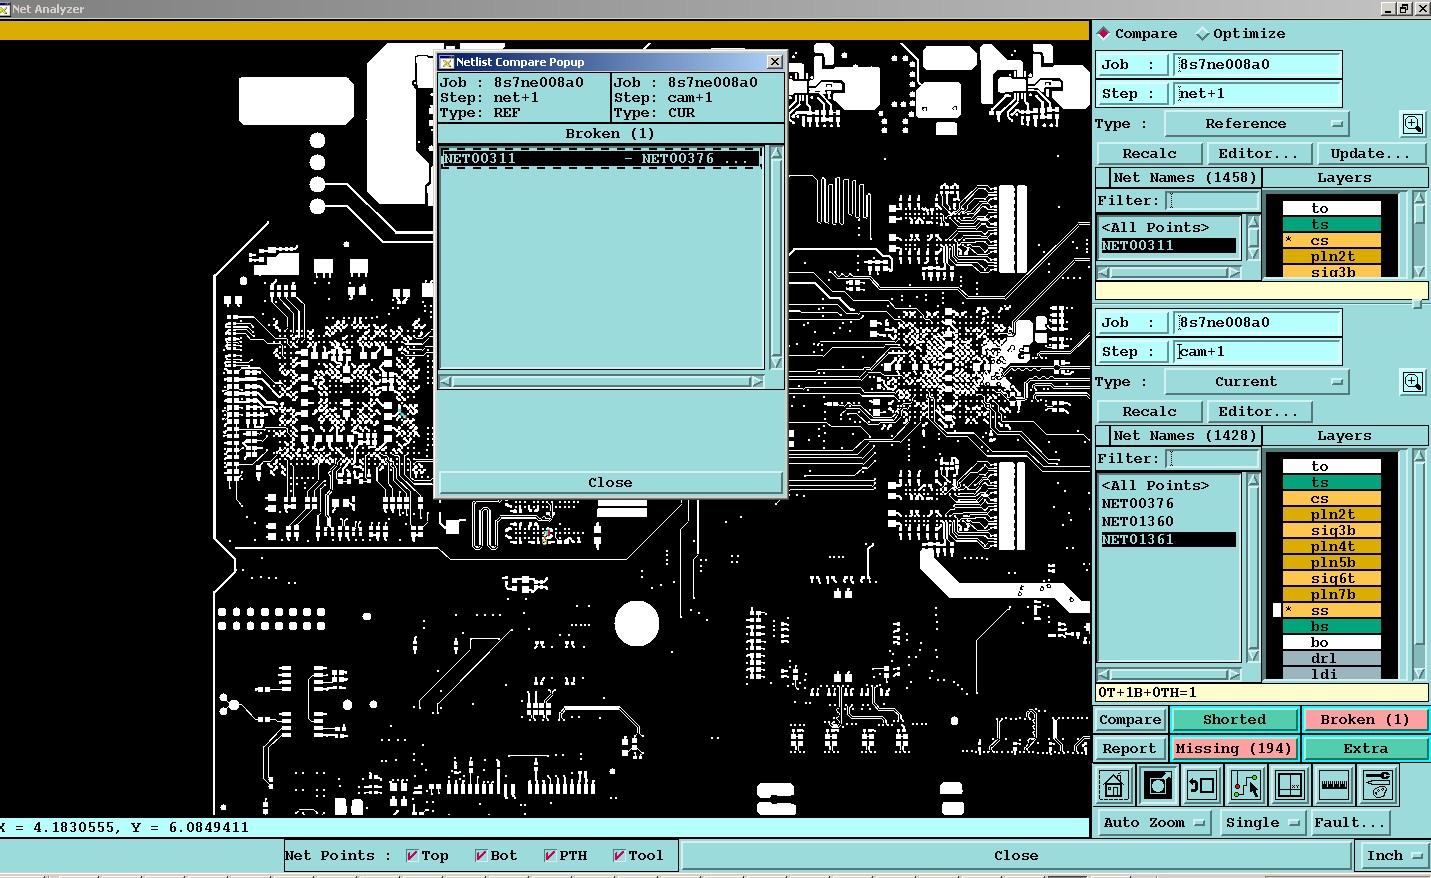Screen dimensions: 1431x878
Task: Show Extra nets results
Action: (x=1365, y=749)
